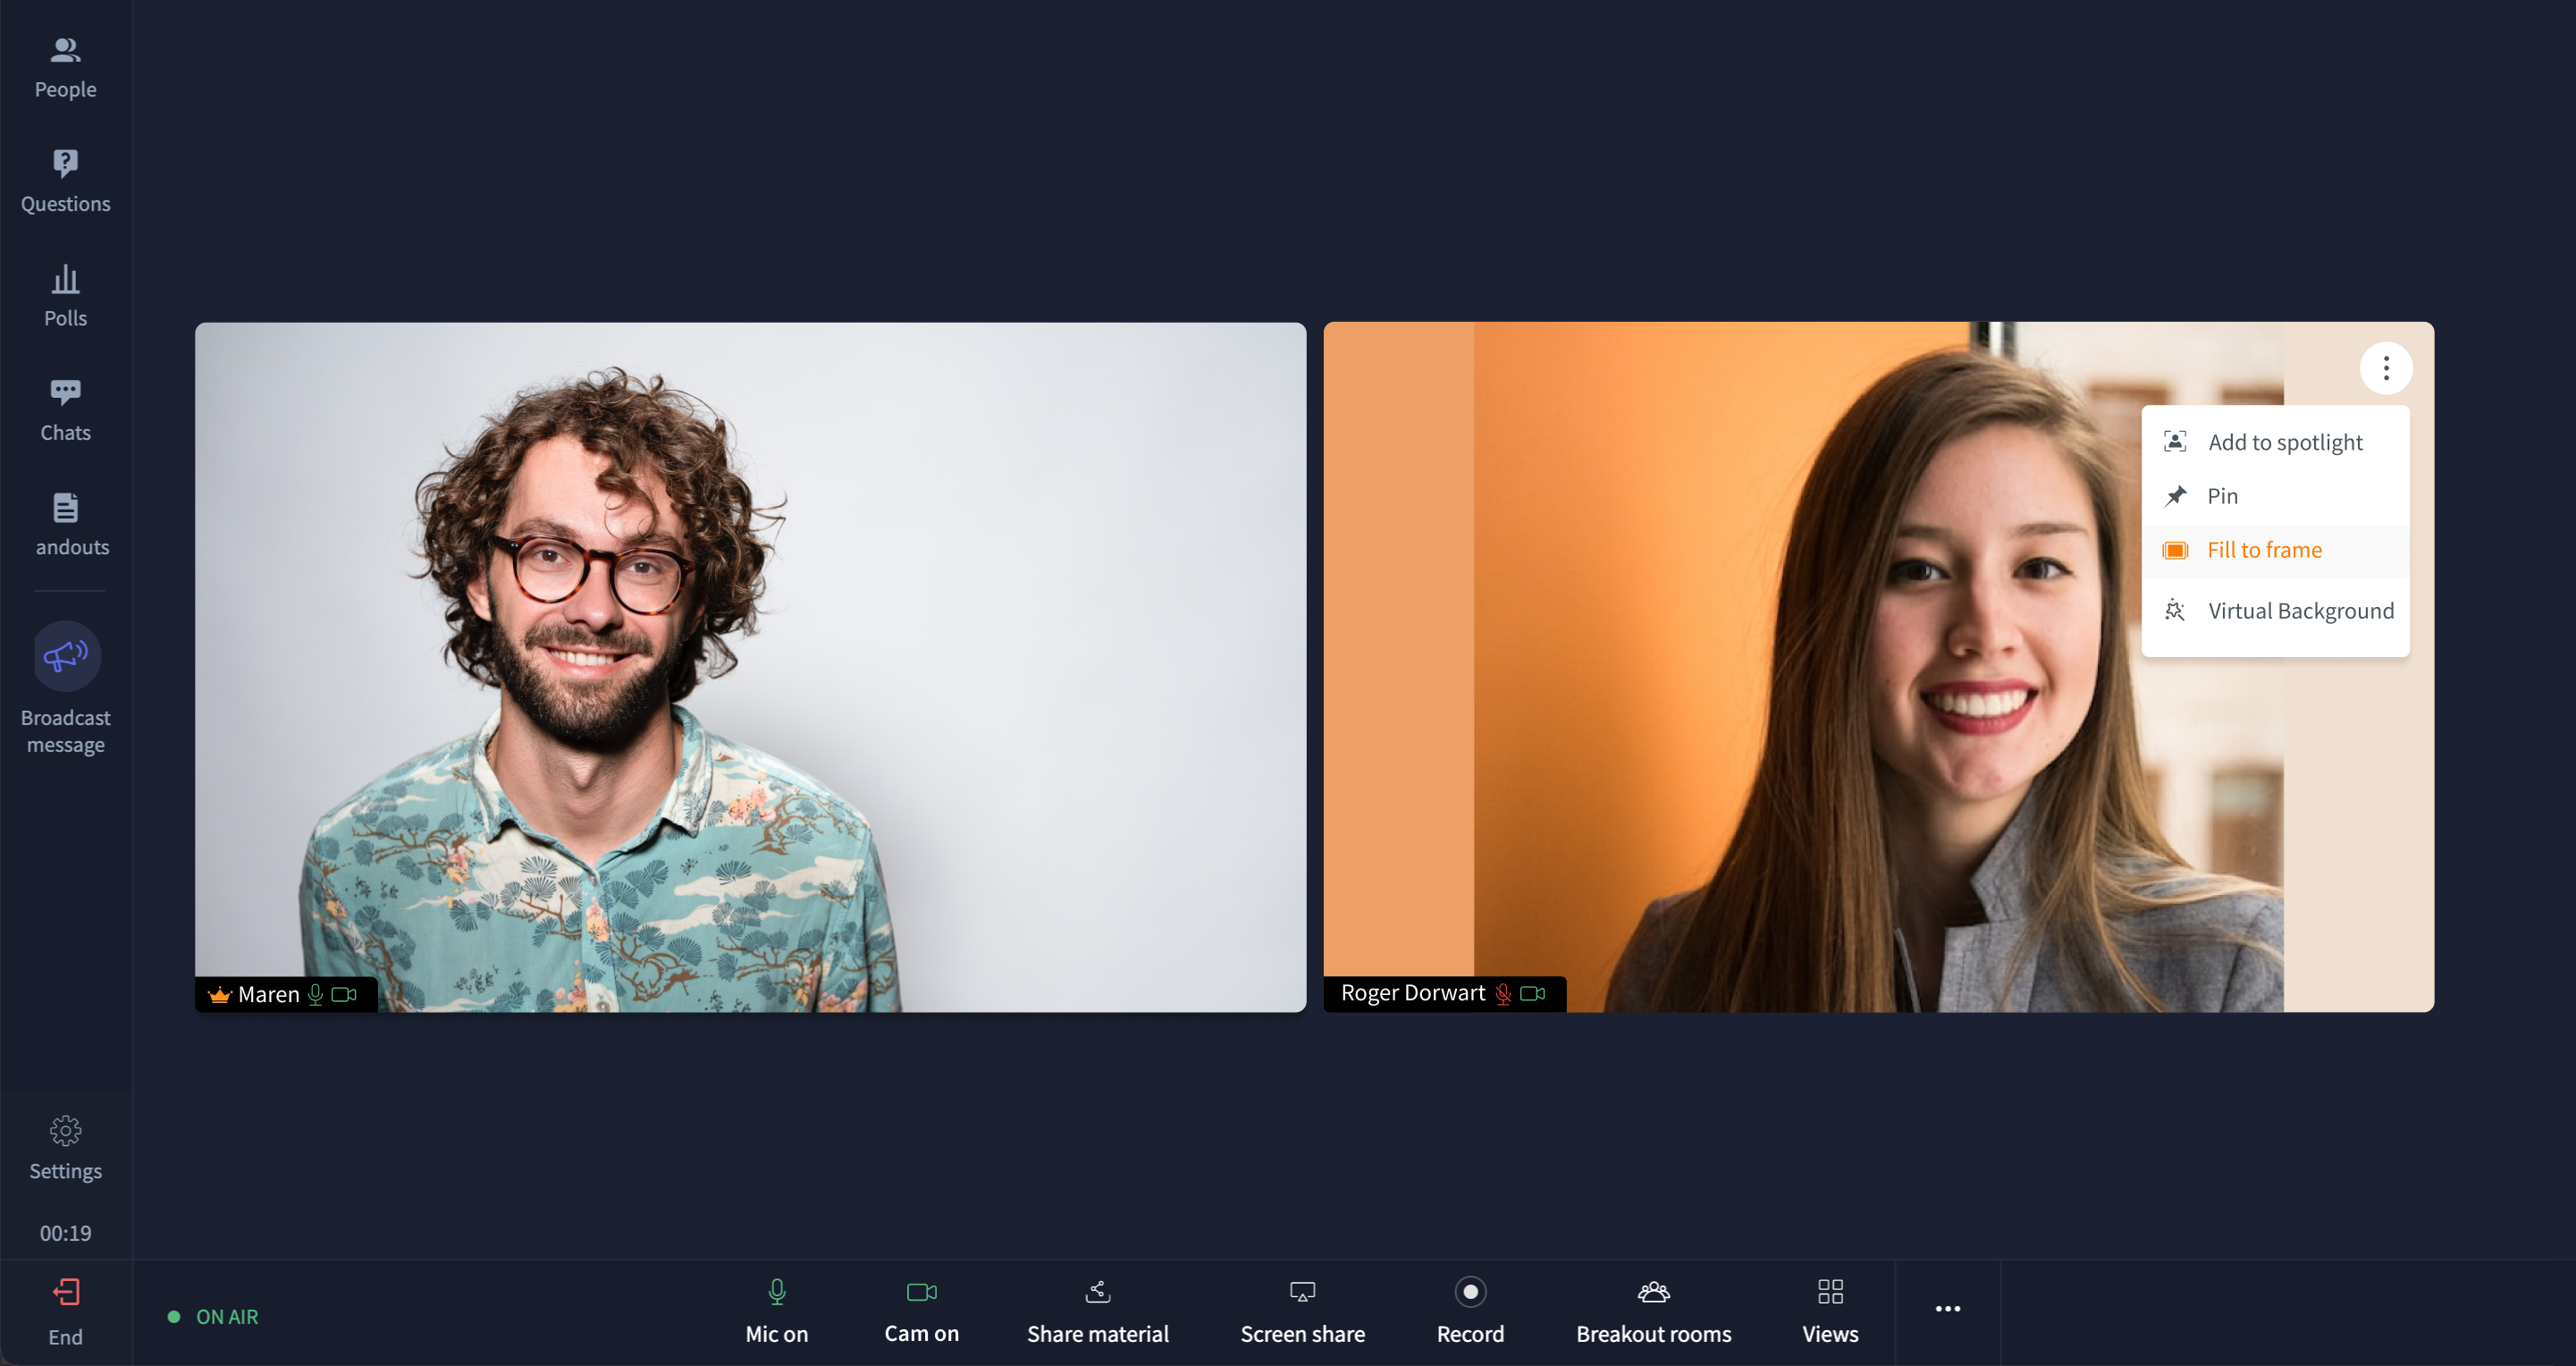2576x1366 pixels.
Task: Open the People panel
Action: 65,67
